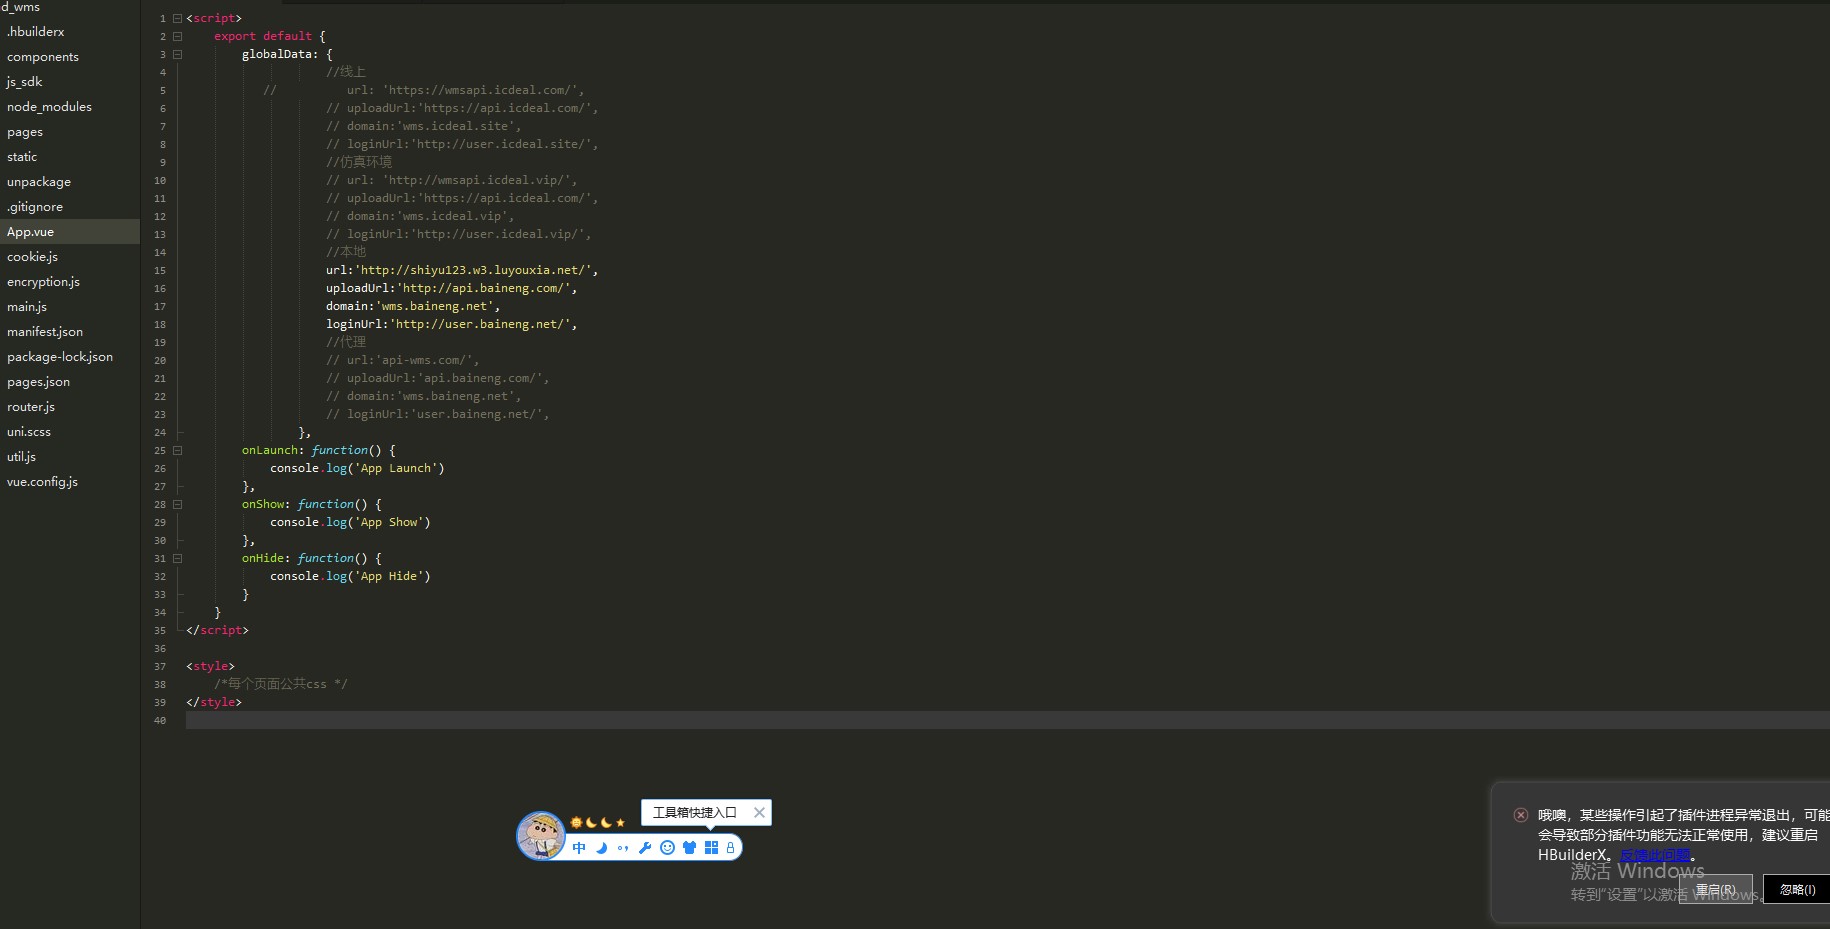This screenshot has height=929, width=1830.
Task: Open the toolbox grid icon on IME bar
Action: [711, 848]
